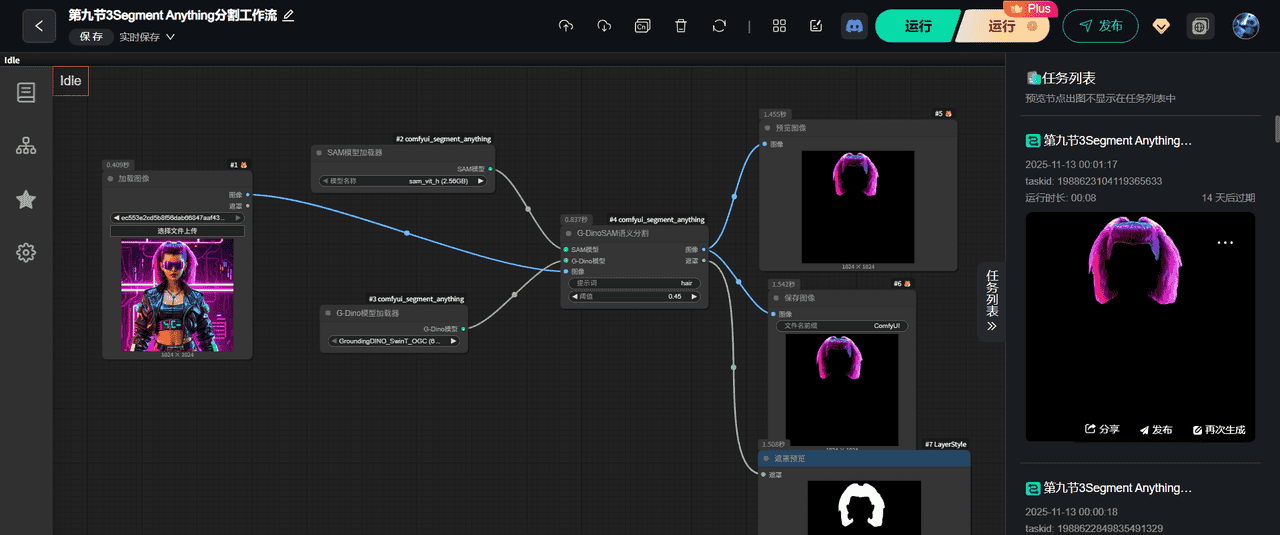Click the upload workflow cloud icon
The image size is (1280, 535).
click(x=566, y=26)
